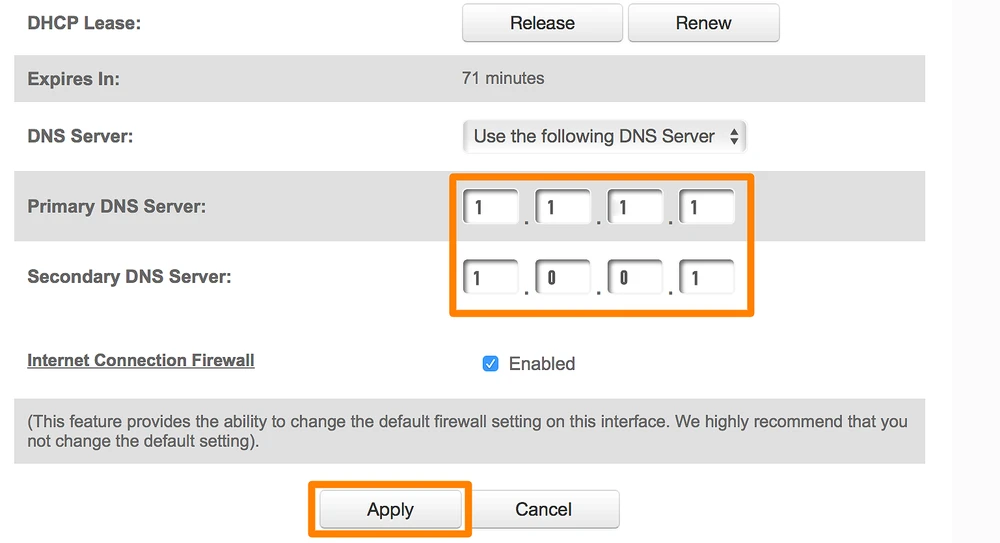Click fourth octet of Secondary DNS Server
1000x543 pixels.
click(x=706, y=277)
